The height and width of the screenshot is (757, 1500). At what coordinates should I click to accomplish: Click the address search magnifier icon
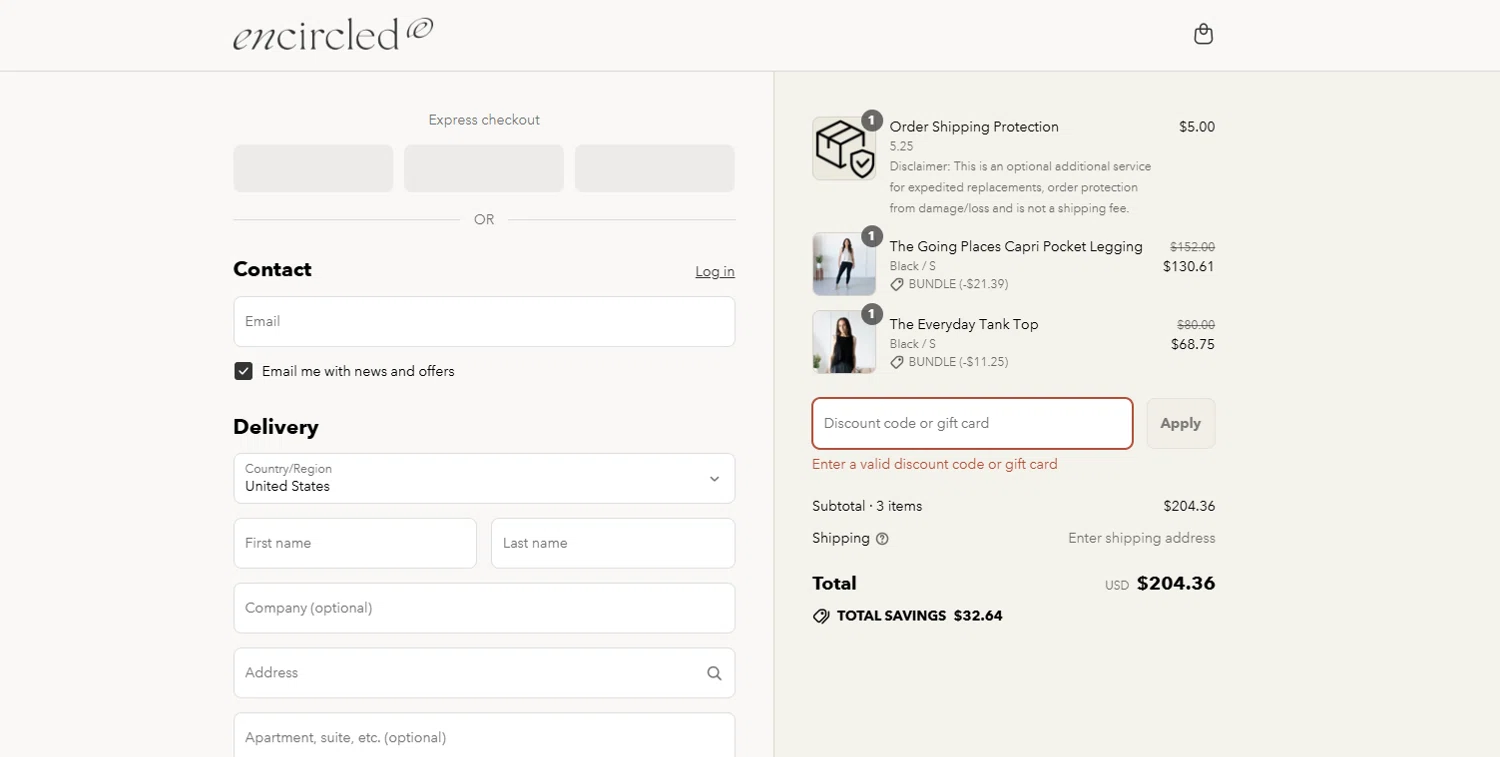(x=714, y=673)
